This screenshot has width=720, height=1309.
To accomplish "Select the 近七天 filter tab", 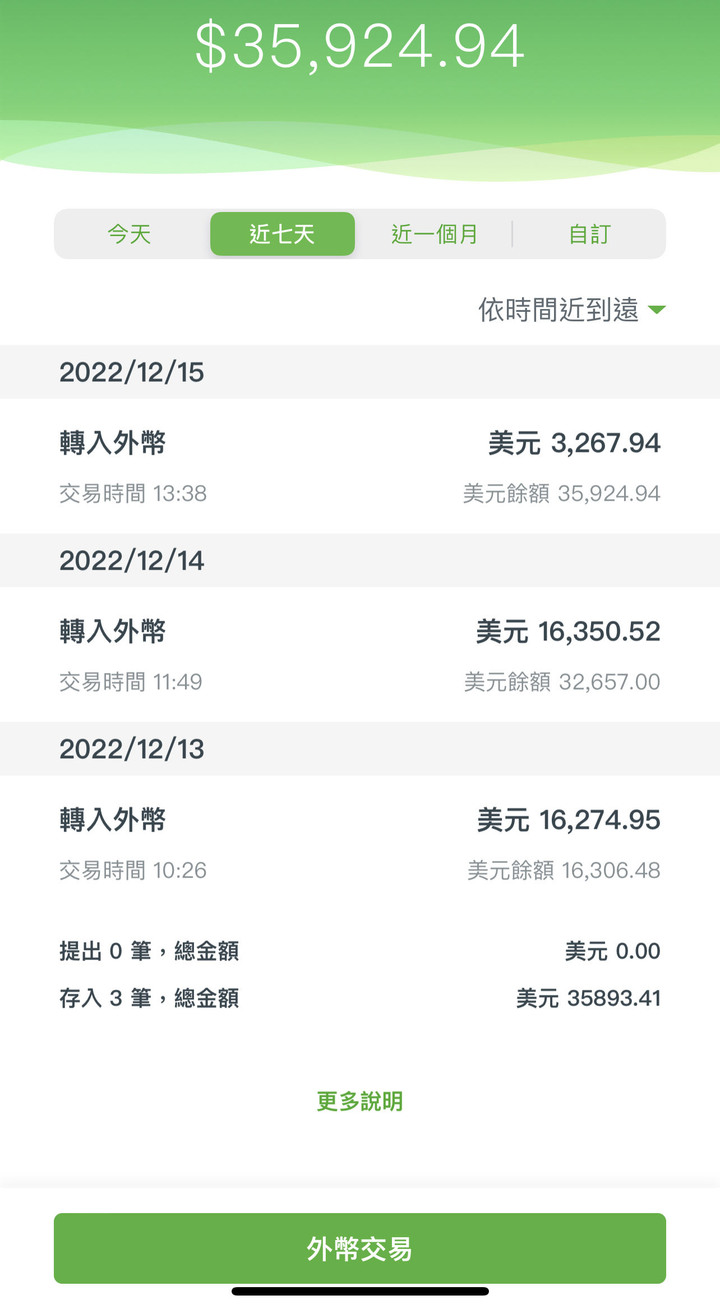I will (x=282, y=235).
